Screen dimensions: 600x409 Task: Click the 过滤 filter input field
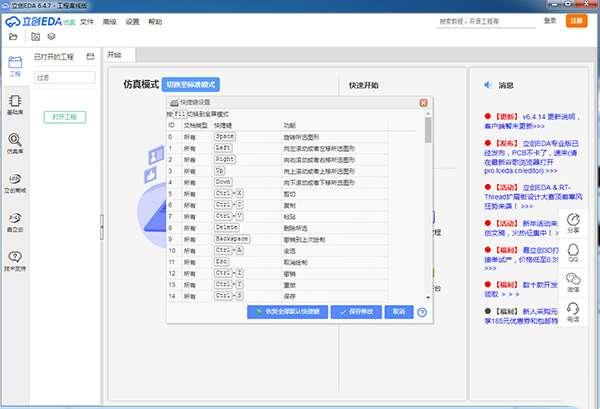tap(64, 77)
